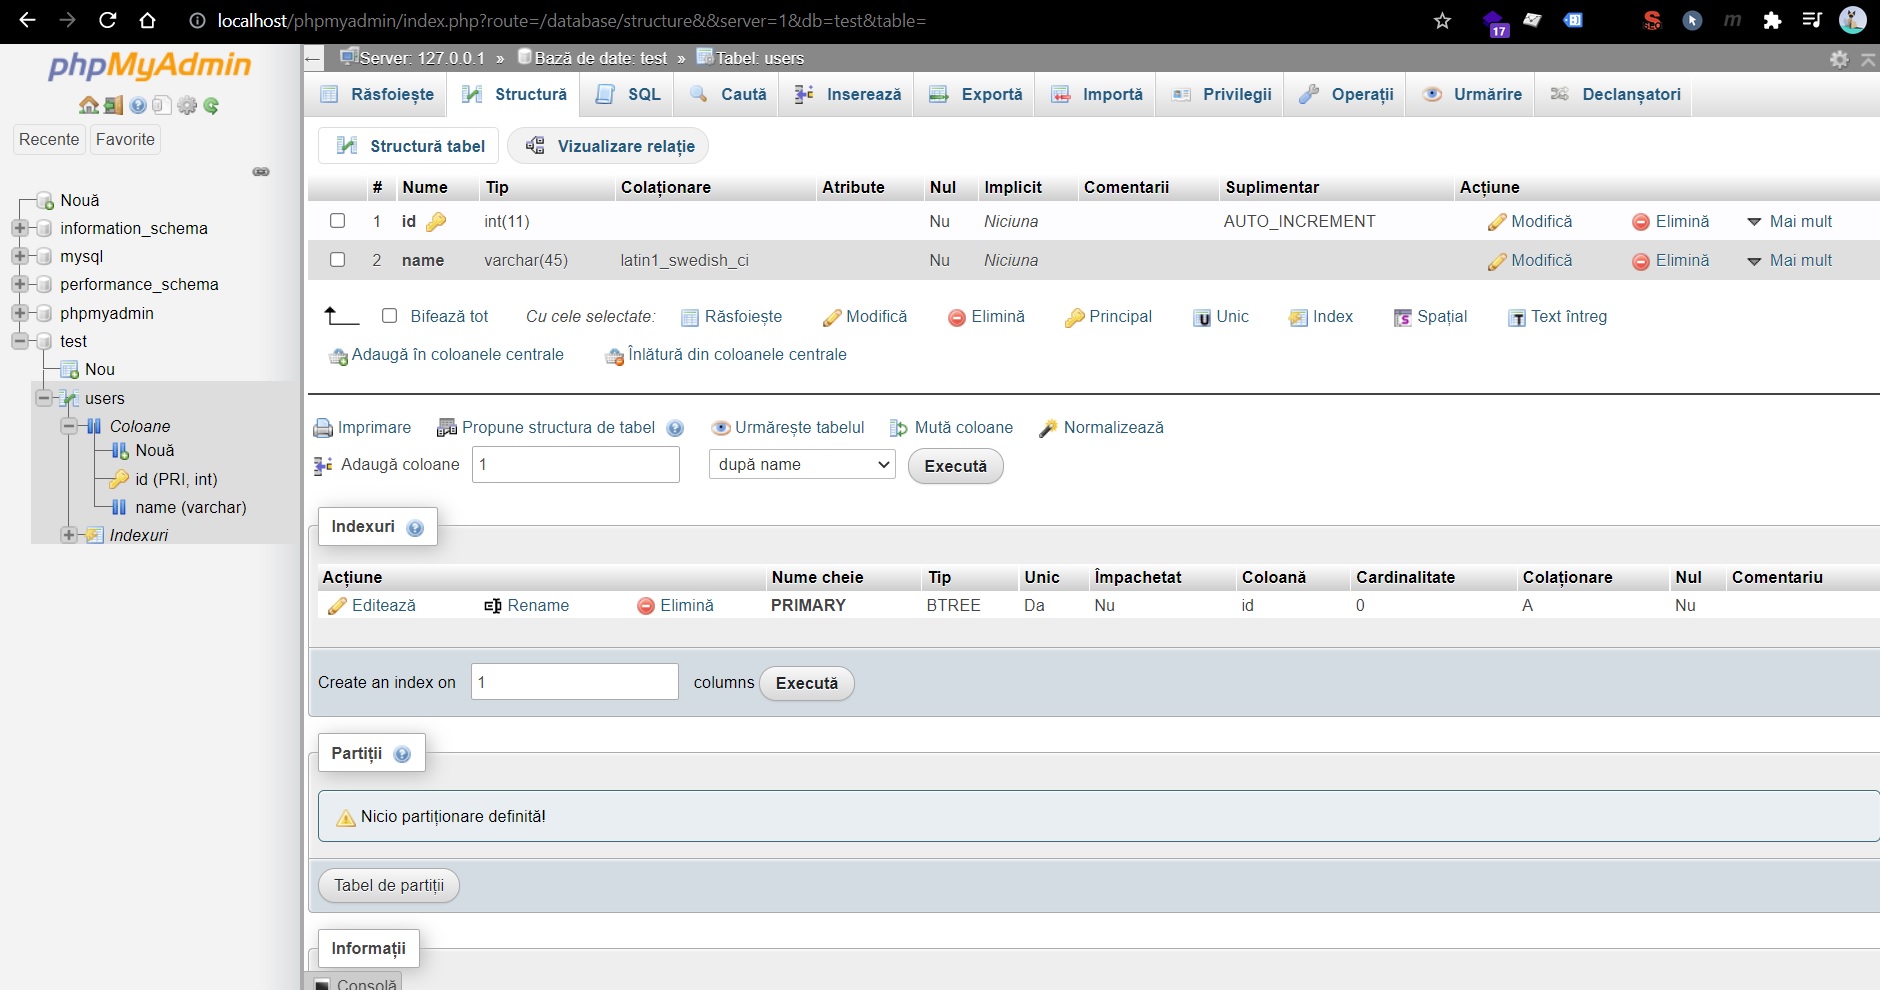Check the checkbox for id column row
The width and height of the screenshot is (1880, 990).
[x=338, y=221]
